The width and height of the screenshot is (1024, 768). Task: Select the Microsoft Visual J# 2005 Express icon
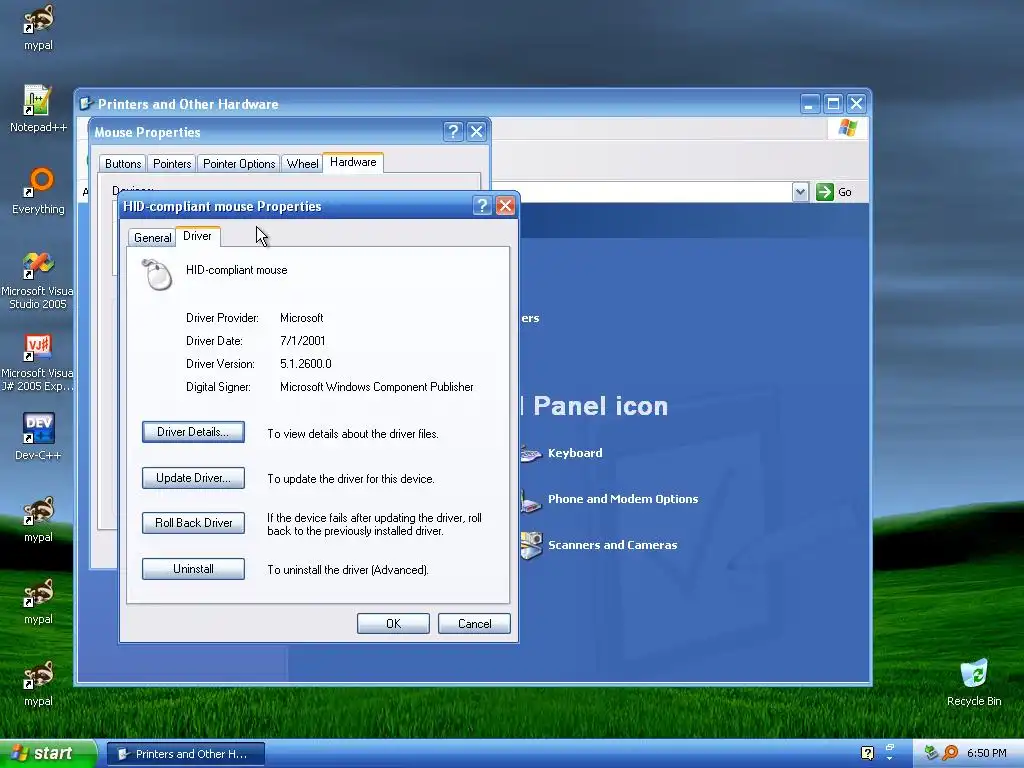pyautogui.click(x=38, y=362)
